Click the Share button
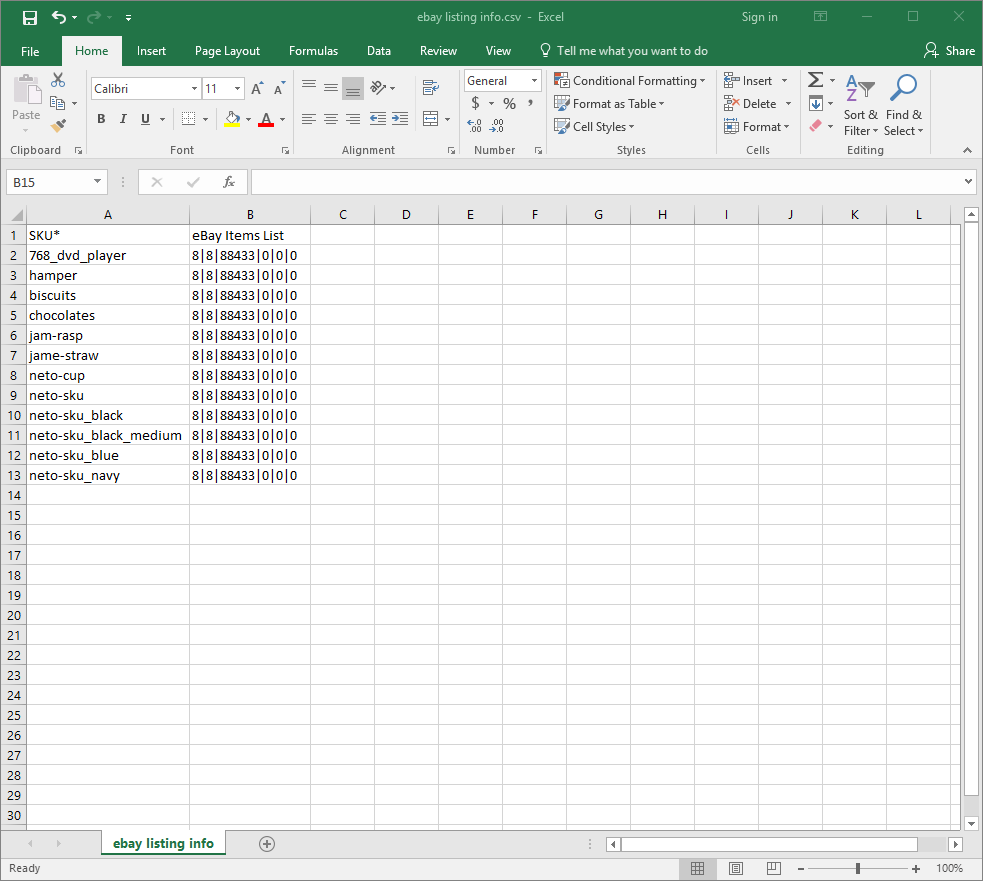 click(949, 51)
